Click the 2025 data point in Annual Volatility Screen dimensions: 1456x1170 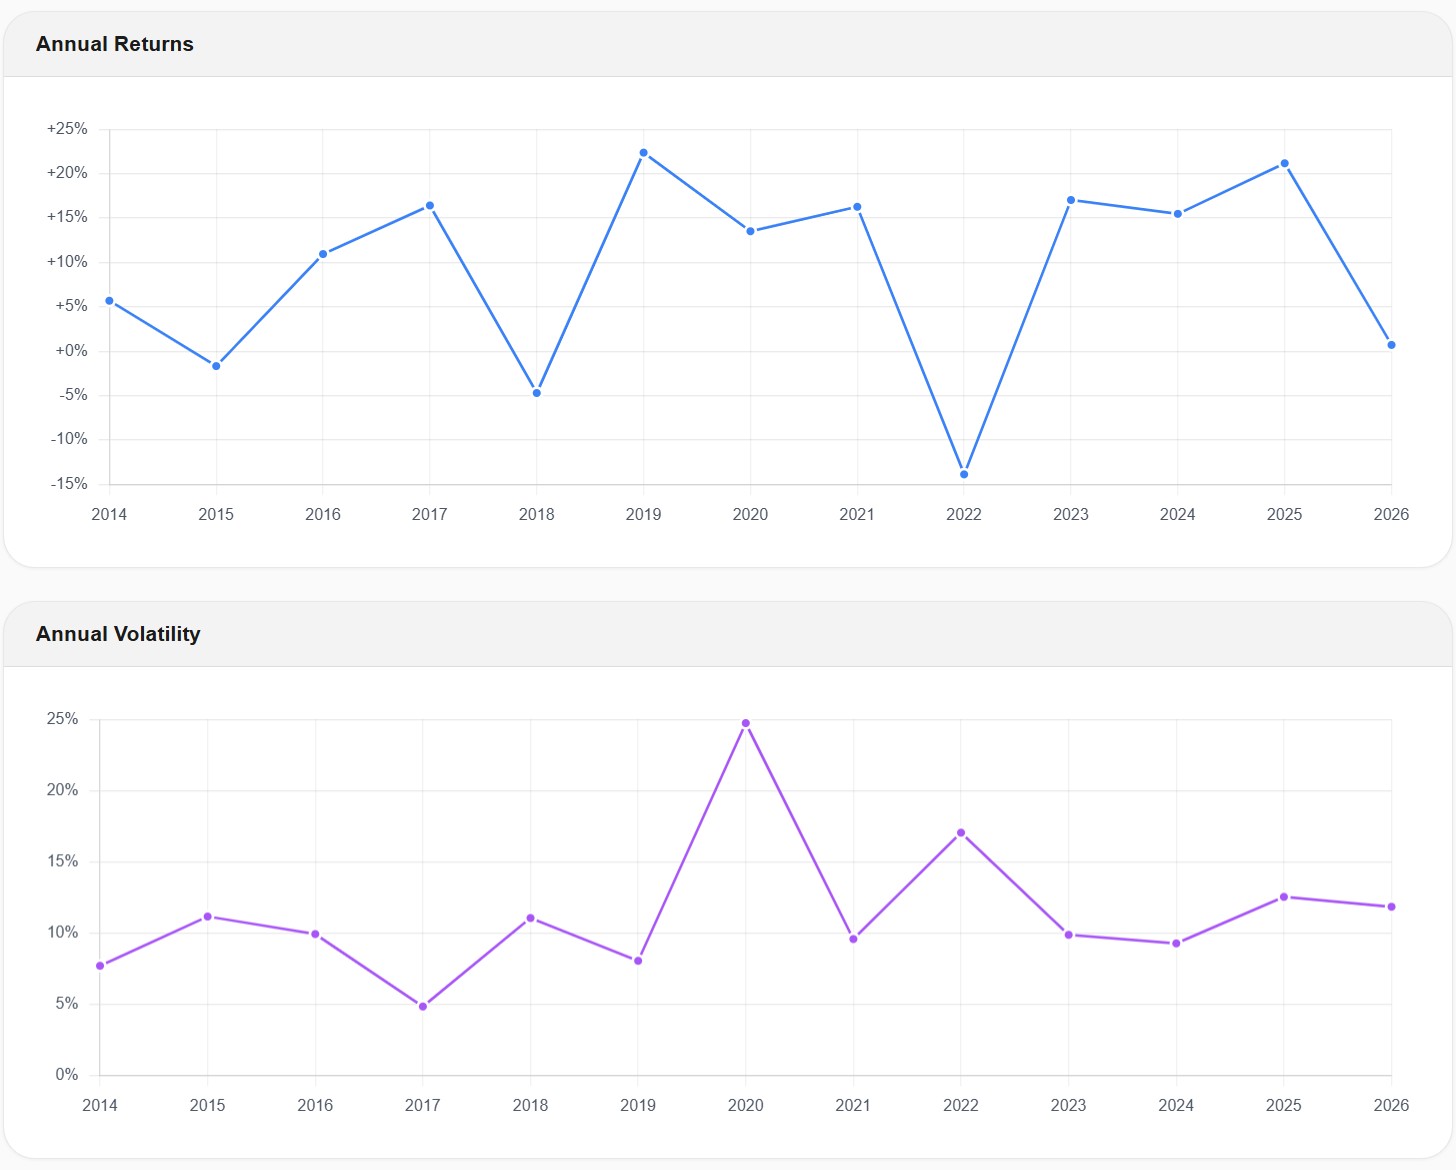pyautogui.click(x=1284, y=897)
